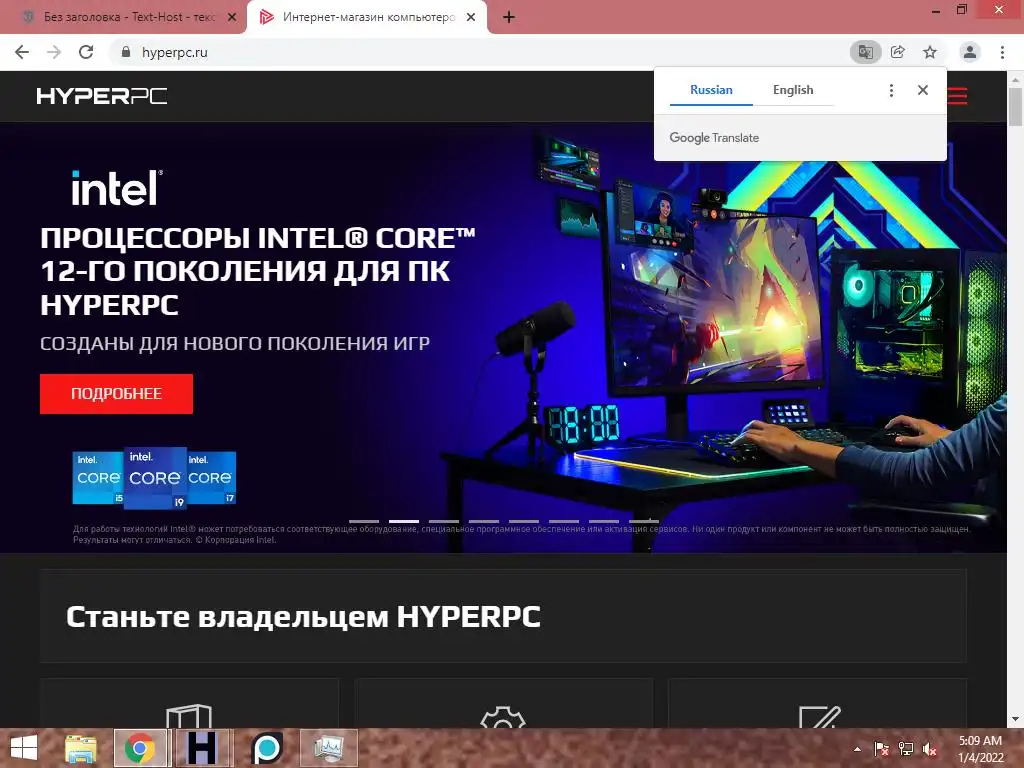Click the muted volume tray icon
Viewport: 1024px width, 768px height.
tap(930, 749)
